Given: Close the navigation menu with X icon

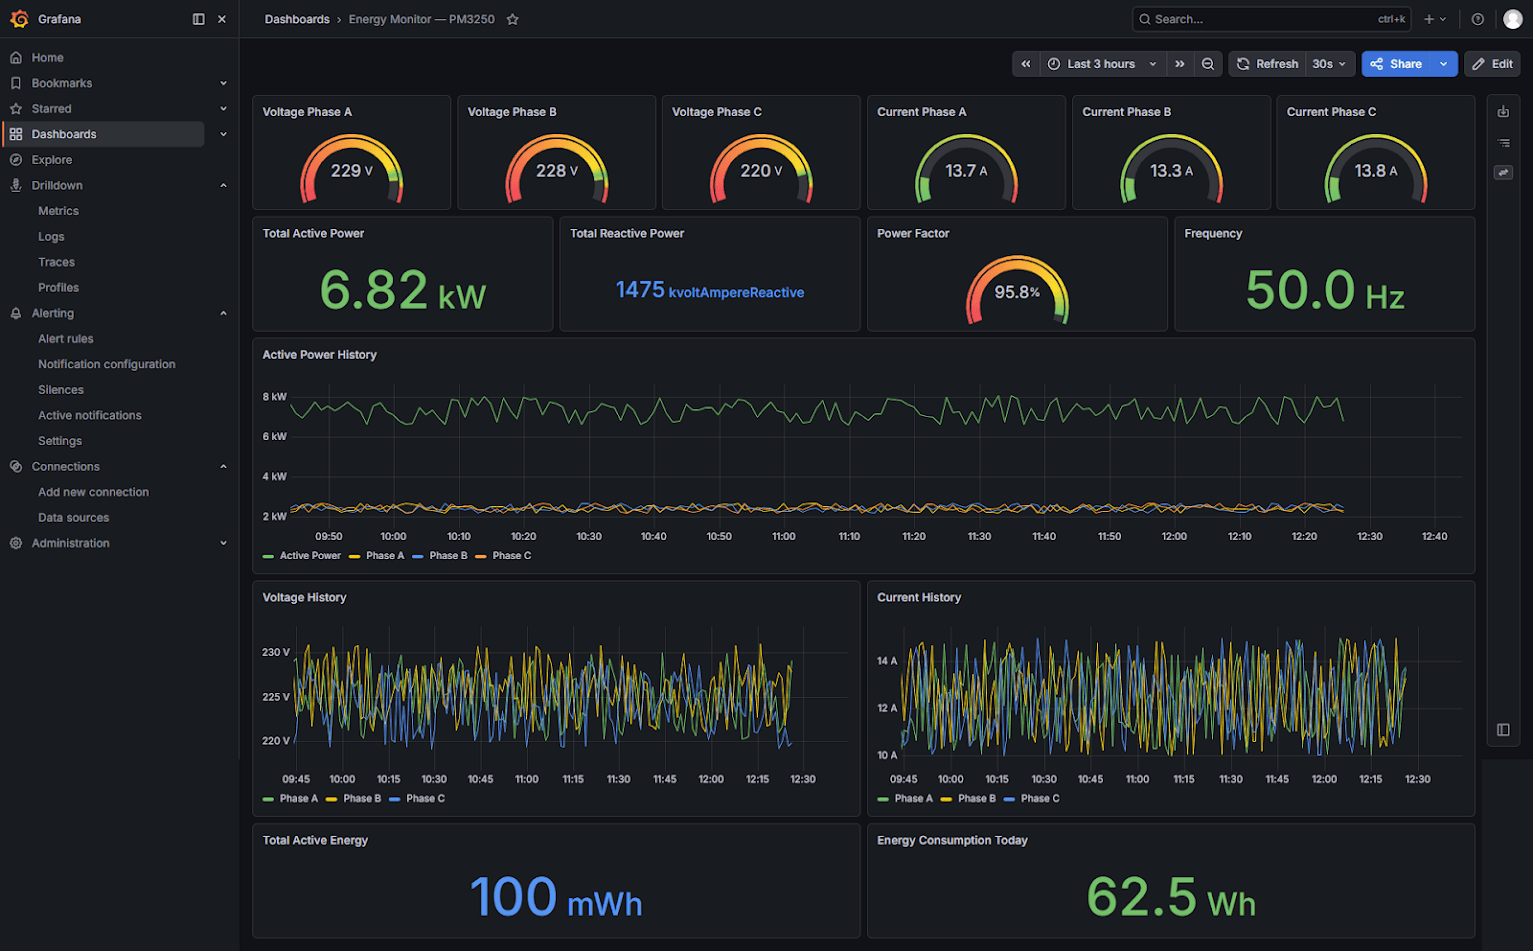Looking at the screenshot, I should click(x=222, y=19).
